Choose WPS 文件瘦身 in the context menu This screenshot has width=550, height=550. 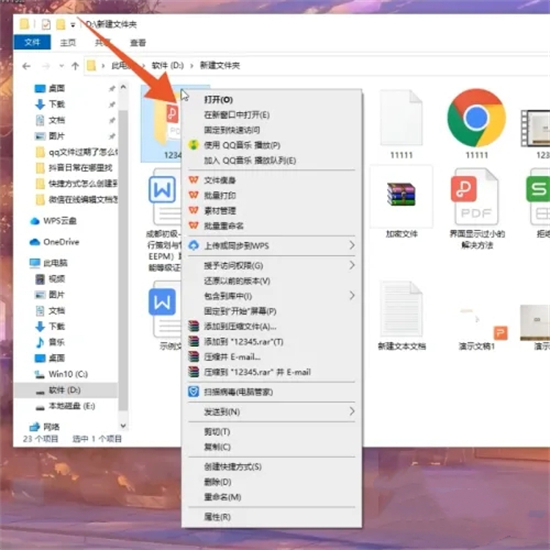[271, 180]
